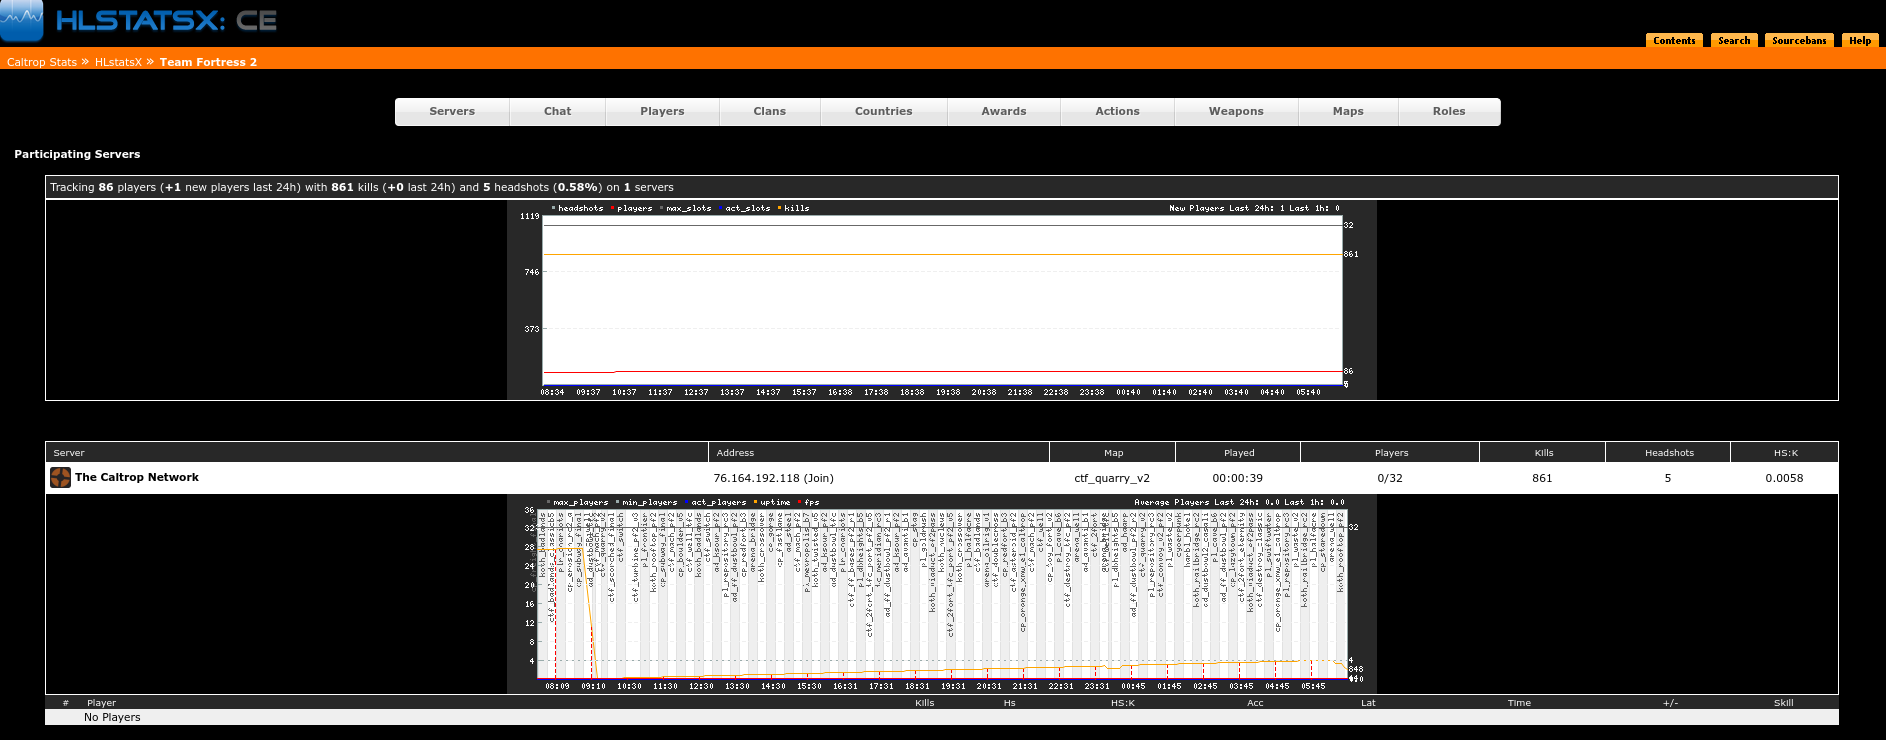Click the 00:00:39 played time cell
The width and height of the screenshot is (1886, 740).
tap(1237, 478)
